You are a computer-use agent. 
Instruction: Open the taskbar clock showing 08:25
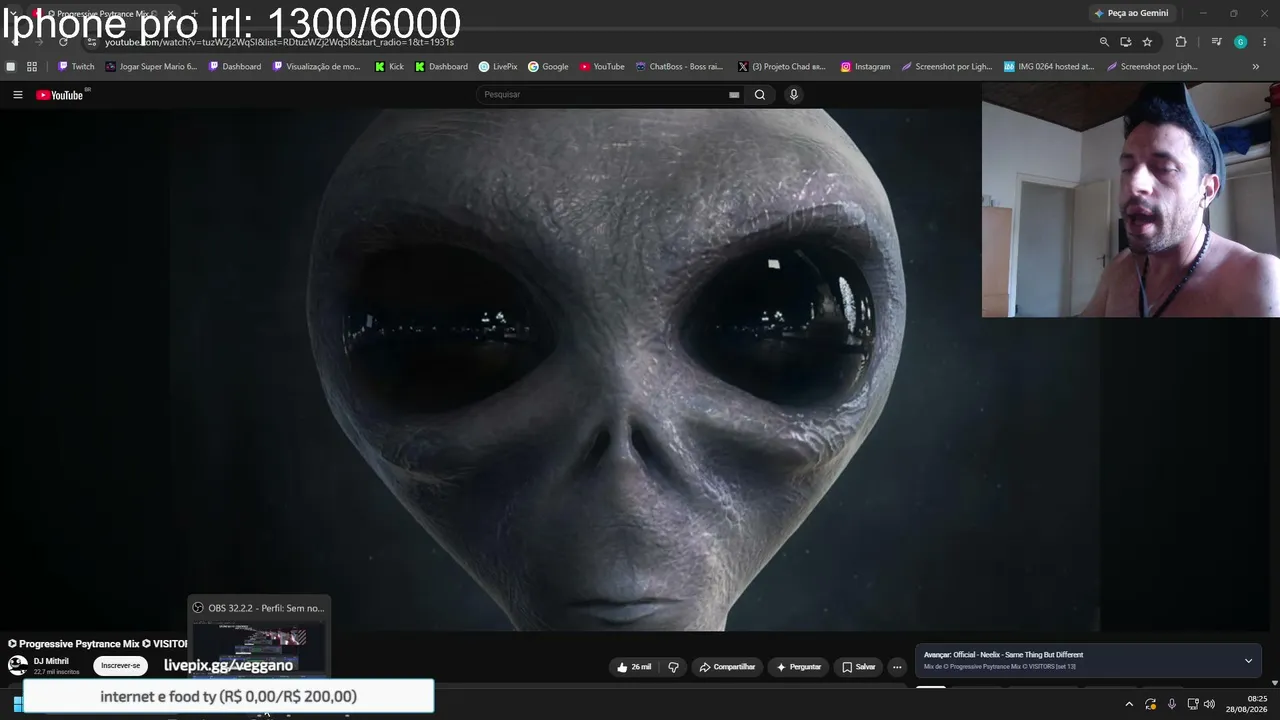pyautogui.click(x=1247, y=704)
